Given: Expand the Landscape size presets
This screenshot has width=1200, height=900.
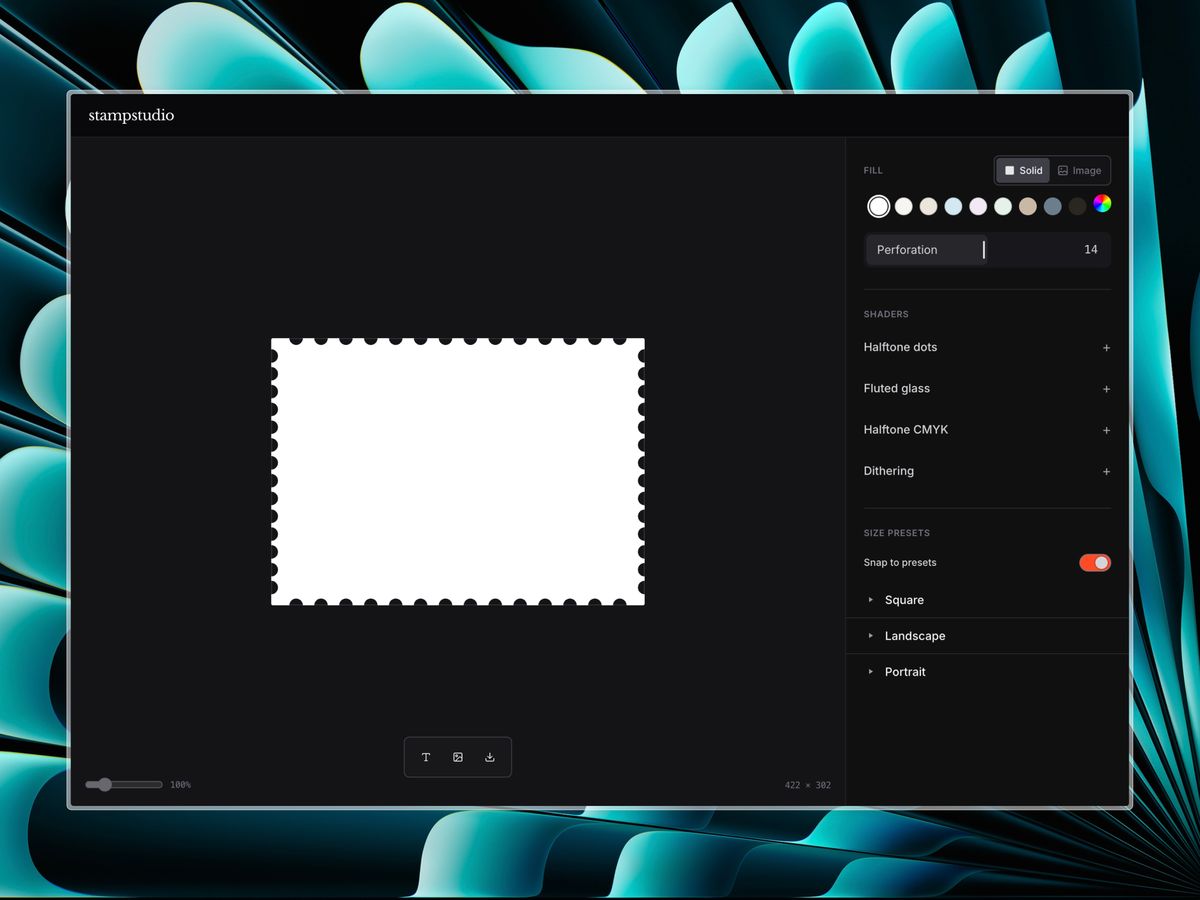Looking at the screenshot, I should coord(987,636).
